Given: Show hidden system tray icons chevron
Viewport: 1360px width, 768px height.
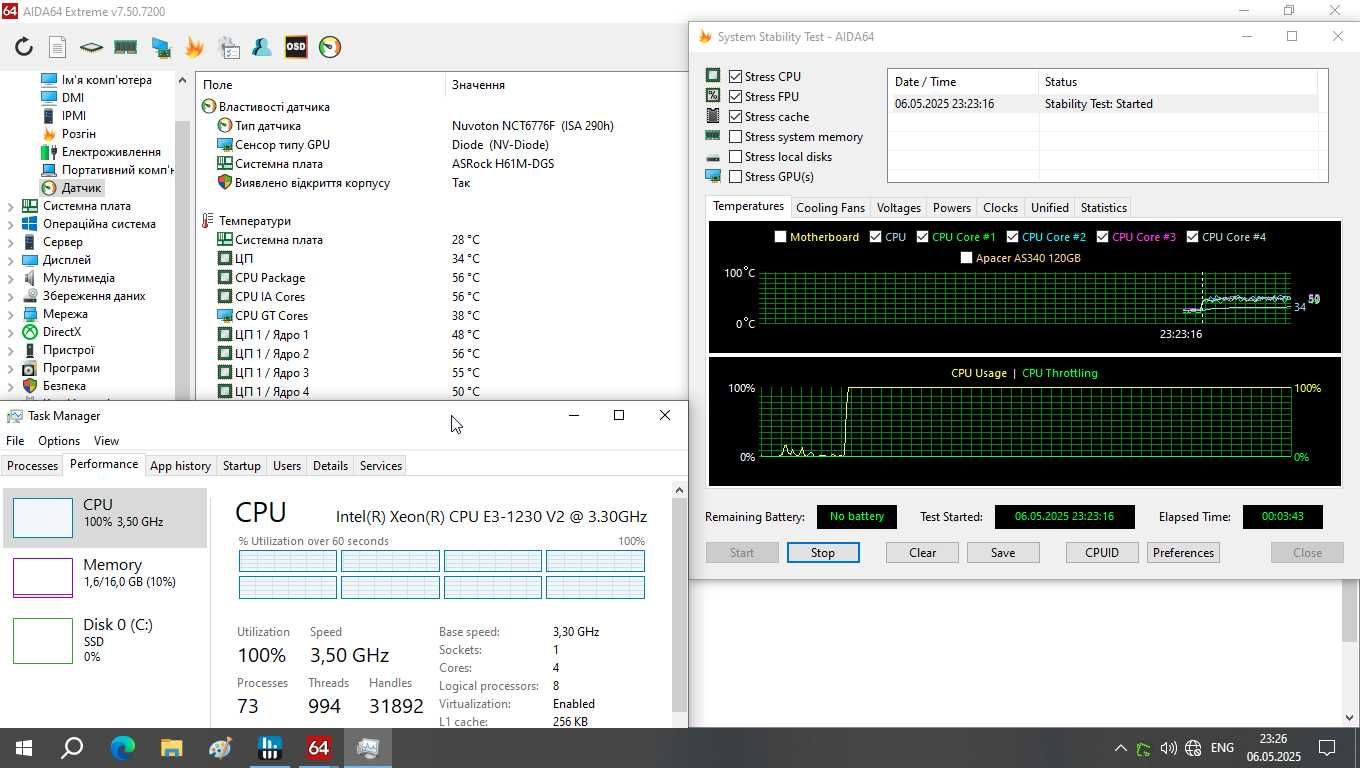Looking at the screenshot, I should (x=1120, y=748).
